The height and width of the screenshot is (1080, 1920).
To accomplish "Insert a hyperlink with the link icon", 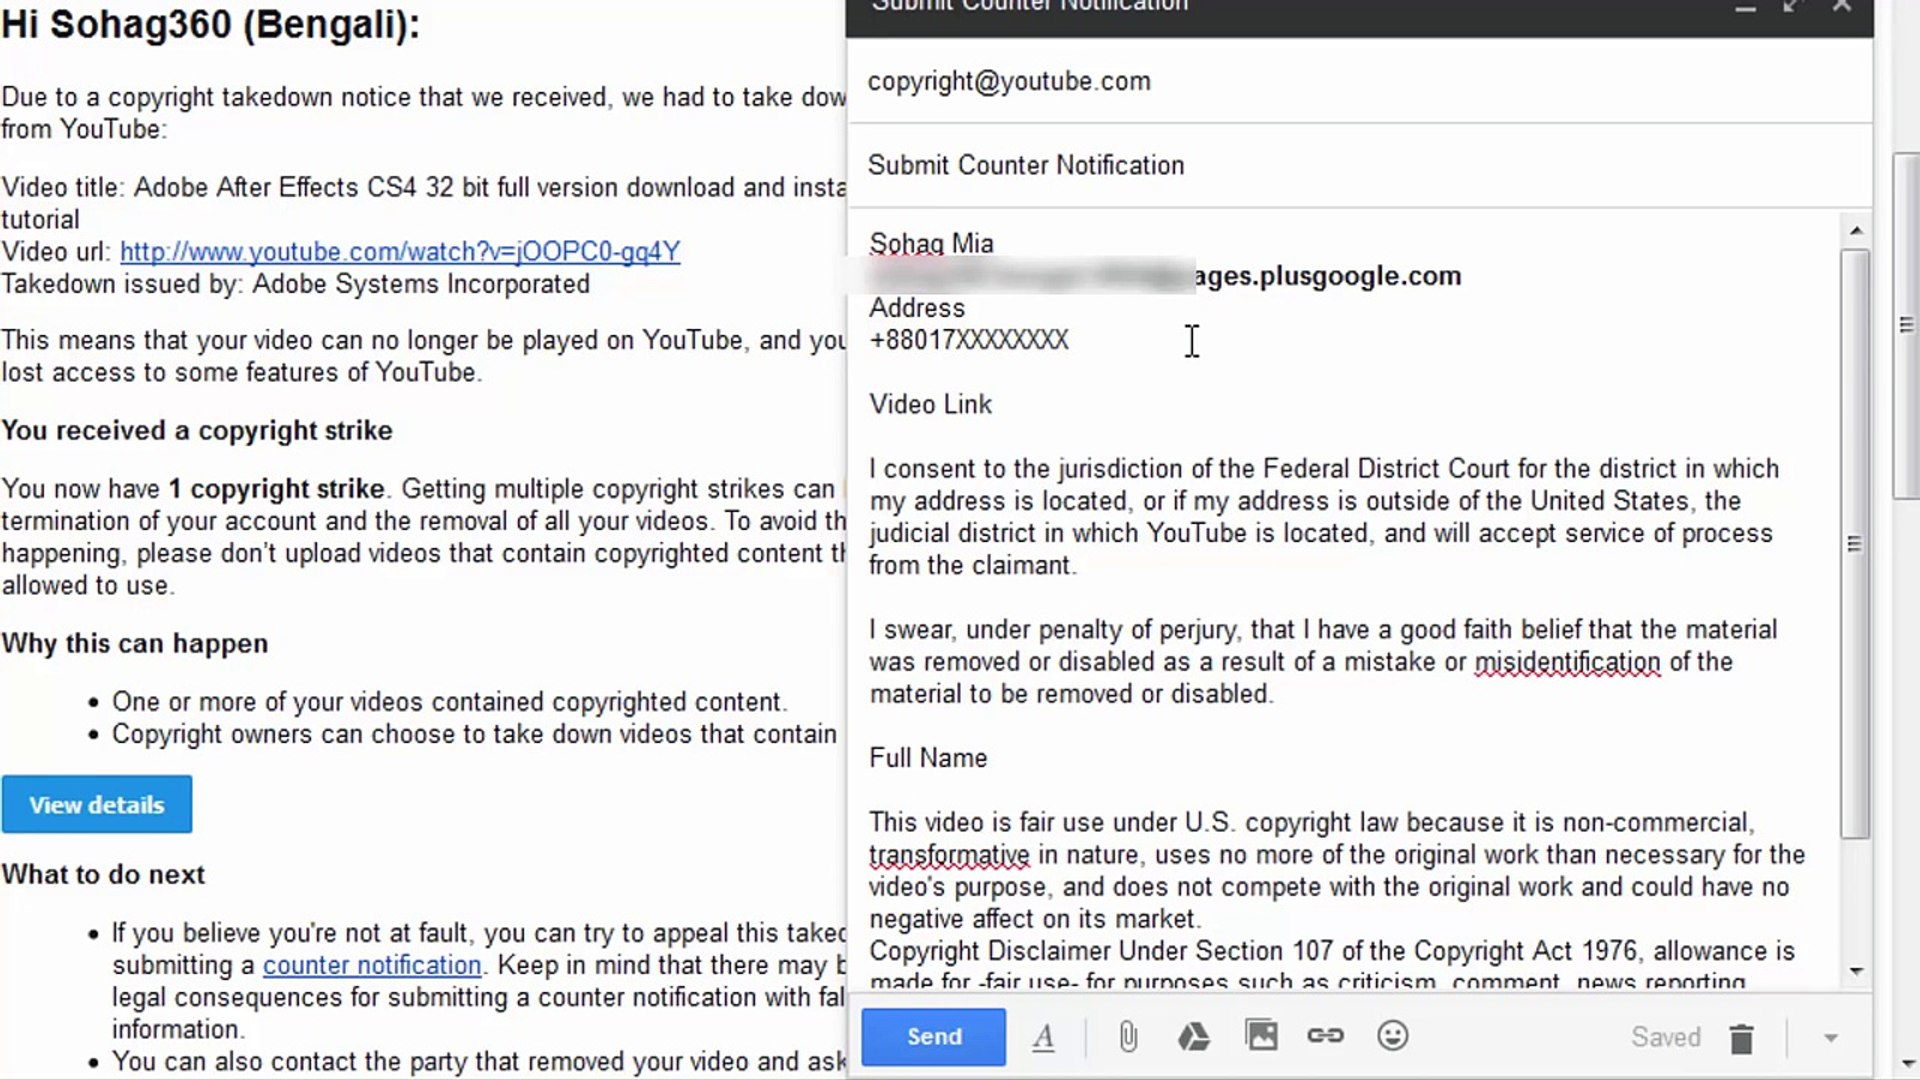I will (x=1326, y=1037).
